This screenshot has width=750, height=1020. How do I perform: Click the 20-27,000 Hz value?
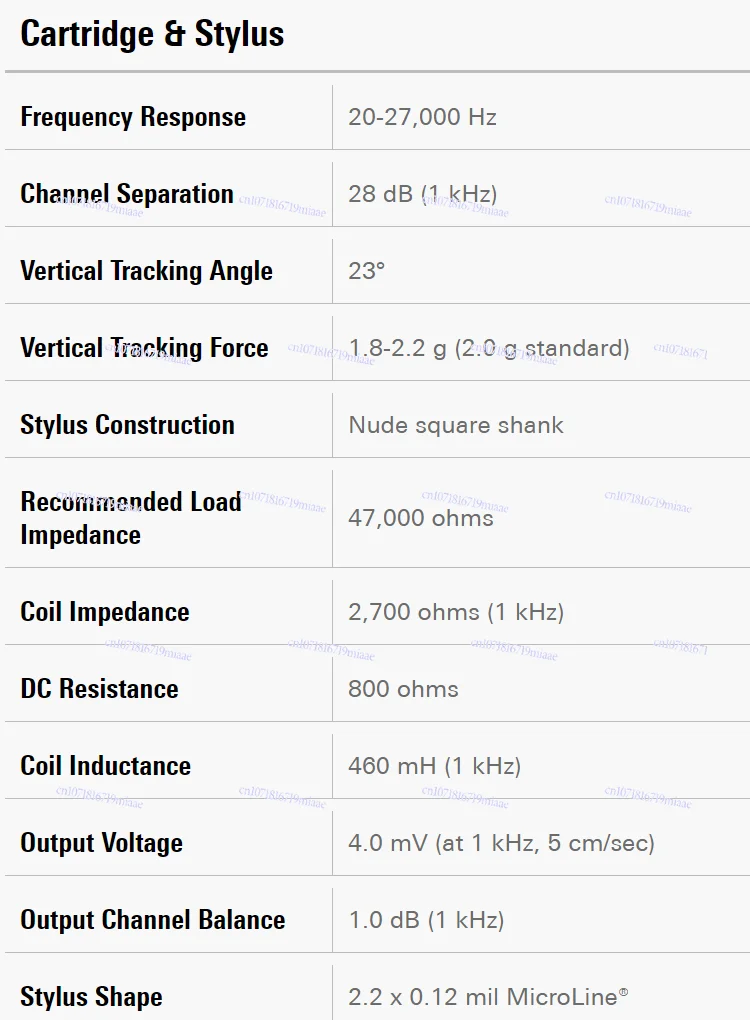(422, 117)
